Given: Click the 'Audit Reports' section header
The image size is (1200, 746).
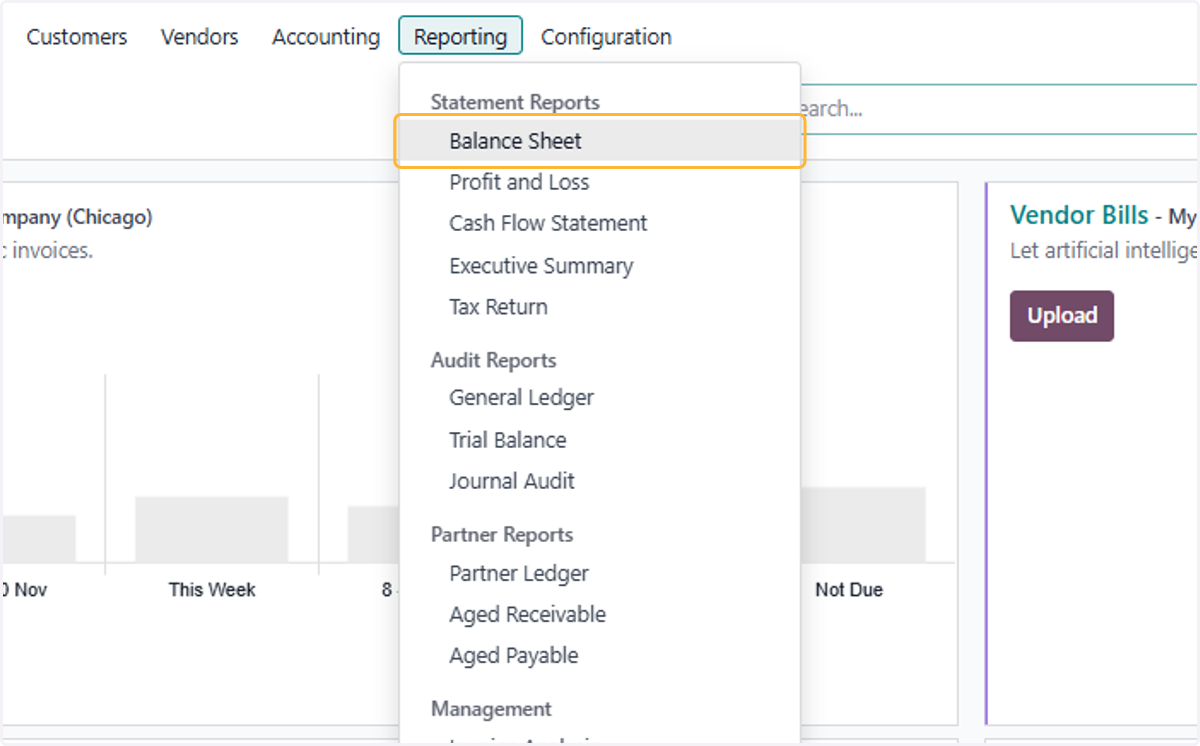Looking at the screenshot, I should click(494, 360).
